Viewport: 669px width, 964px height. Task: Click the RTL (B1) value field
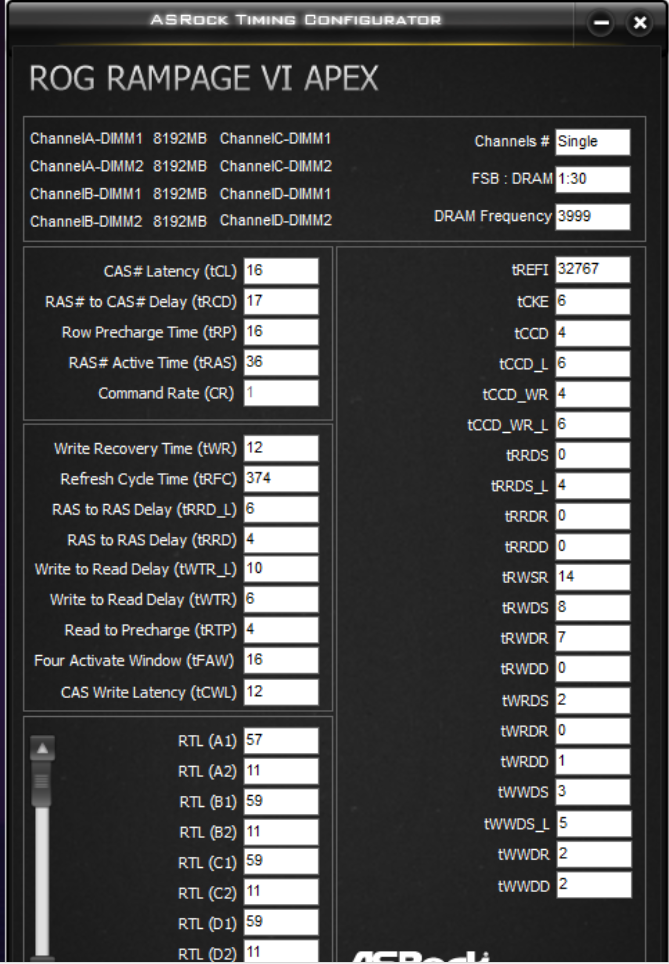pyautogui.click(x=281, y=802)
